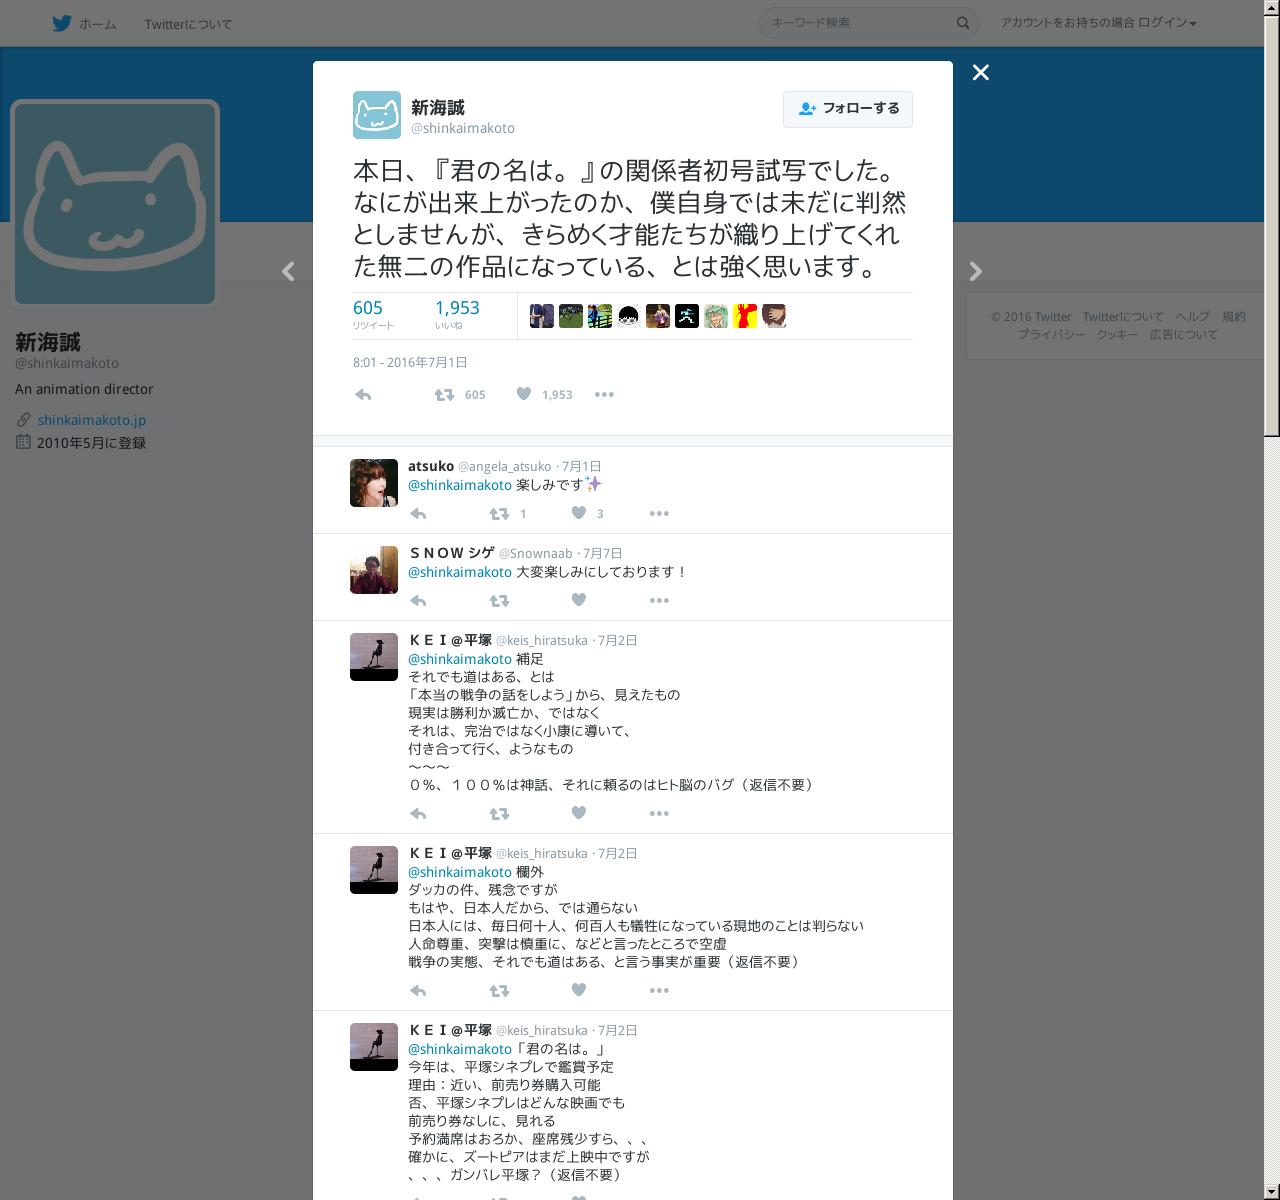The width and height of the screenshot is (1280, 1200).
Task: Retweet atsuko's tweet
Action: 499,514
